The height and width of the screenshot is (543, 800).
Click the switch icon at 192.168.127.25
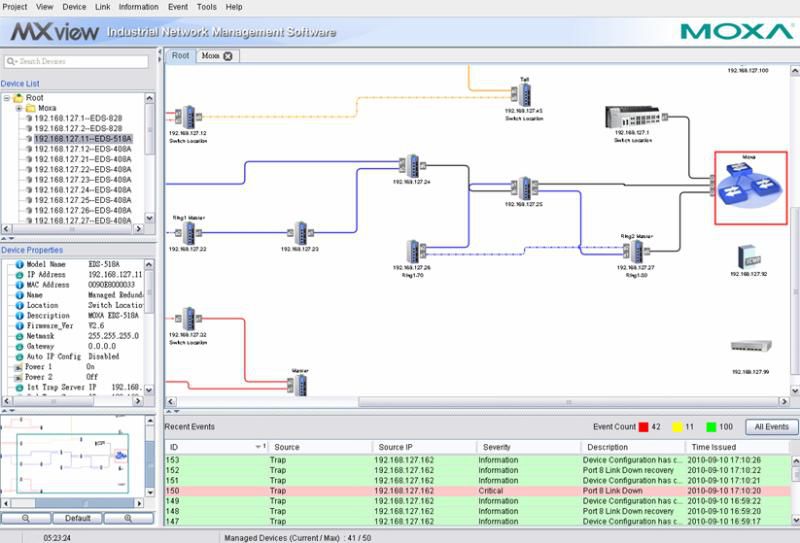pos(524,188)
